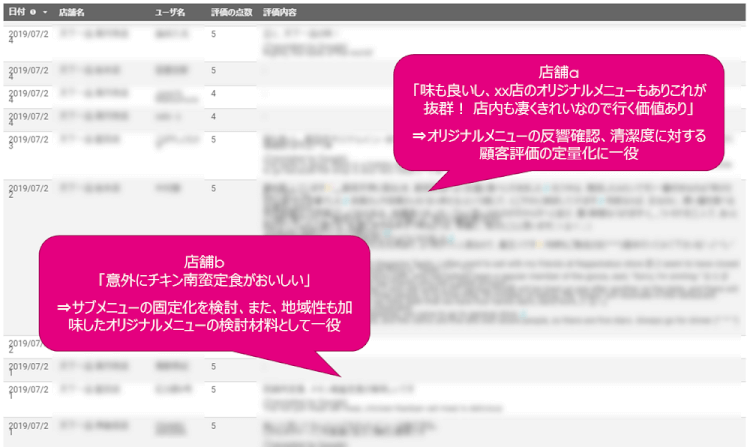The image size is (750, 447).
Task: Open the sort arrow next to 日付
Action: (x=45, y=12)
